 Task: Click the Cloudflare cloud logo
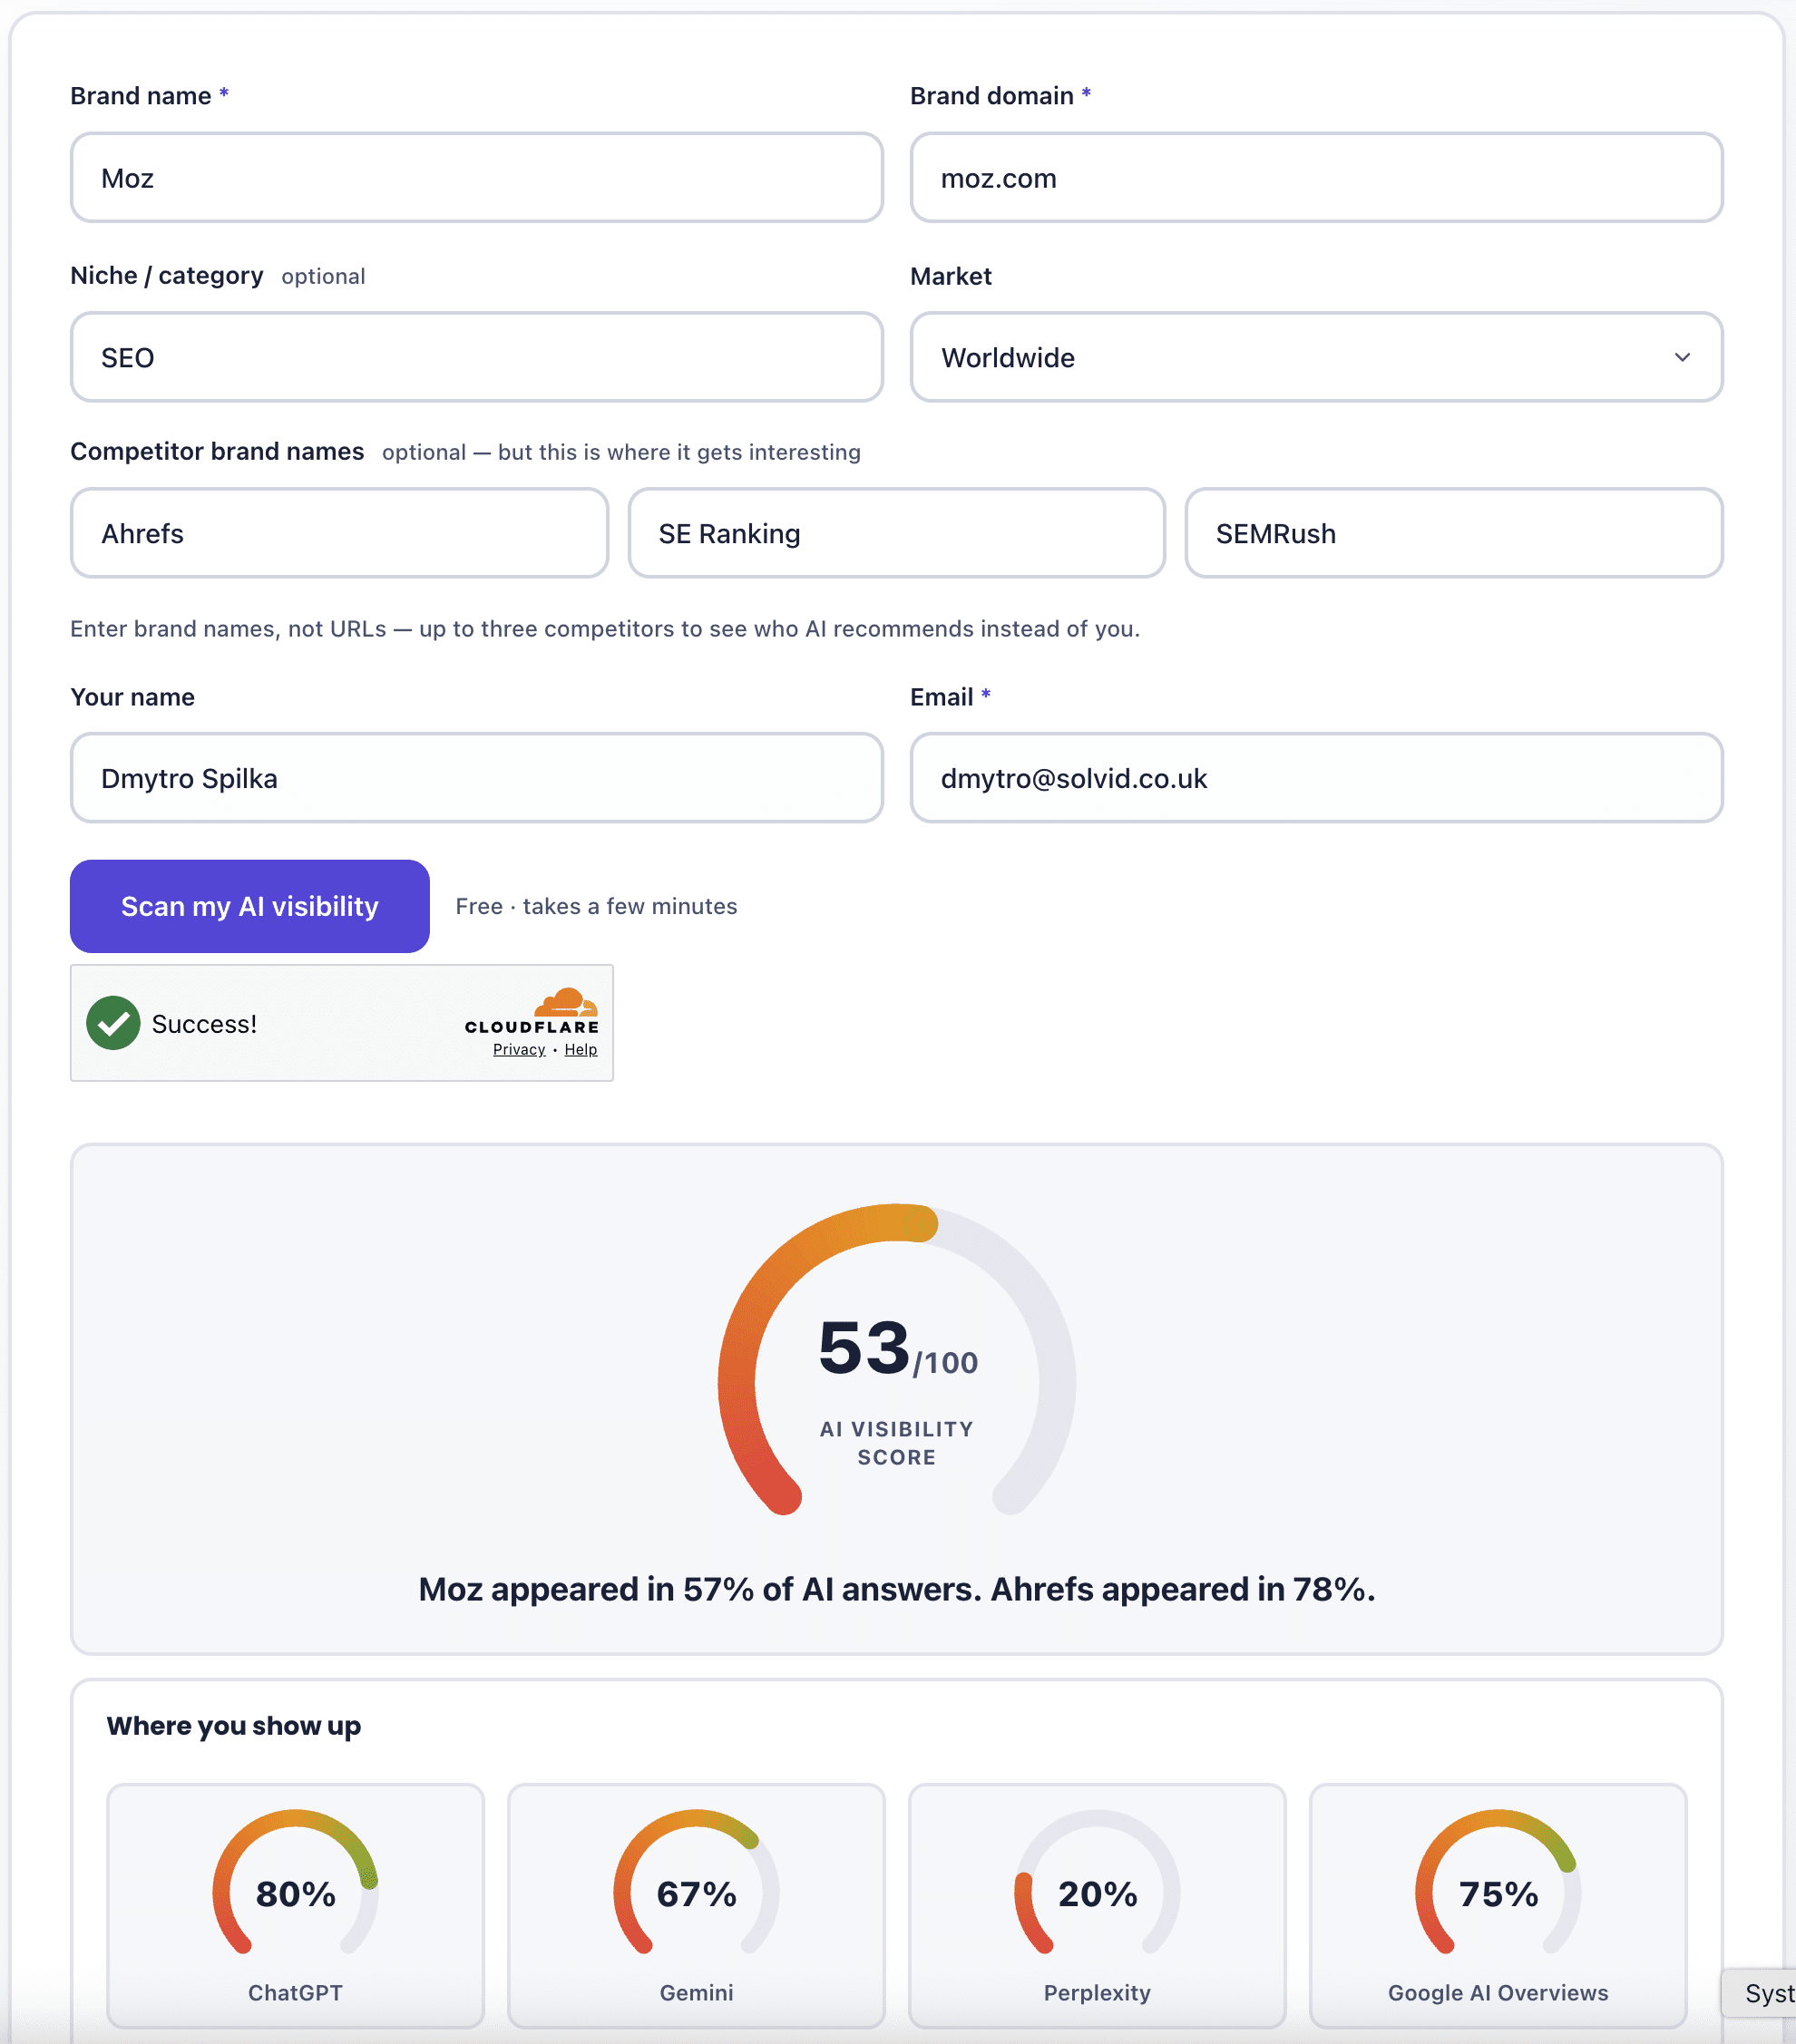pyautogui.click(x=565, y=1002)
